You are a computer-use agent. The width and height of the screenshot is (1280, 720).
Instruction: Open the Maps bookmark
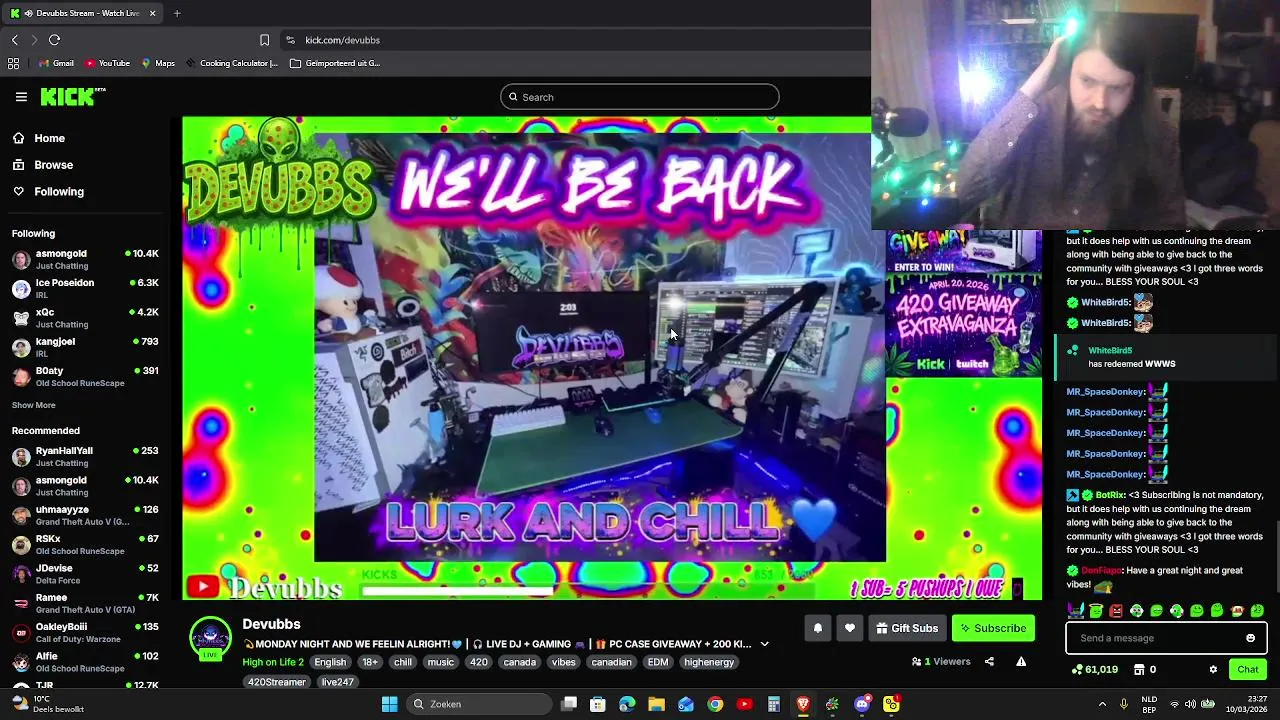158,63
